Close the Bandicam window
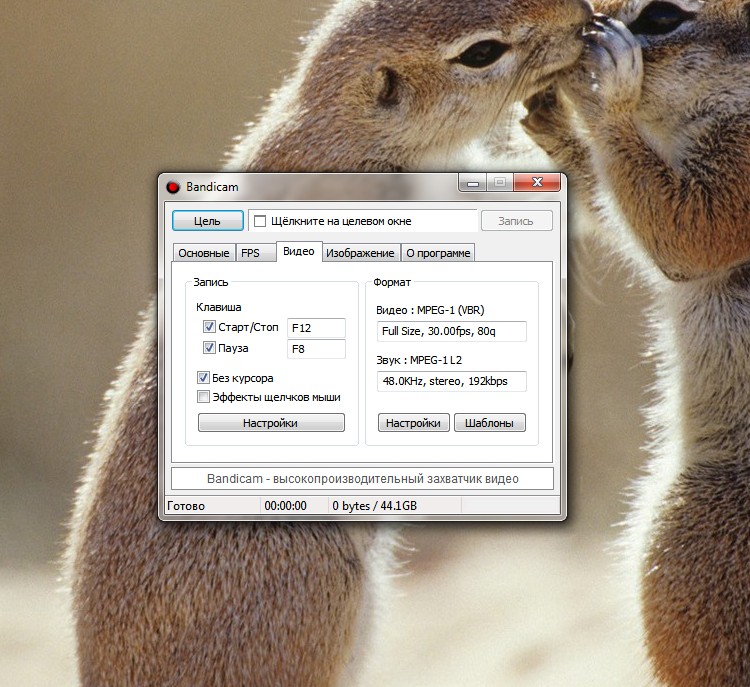 (x=537, y=183)
